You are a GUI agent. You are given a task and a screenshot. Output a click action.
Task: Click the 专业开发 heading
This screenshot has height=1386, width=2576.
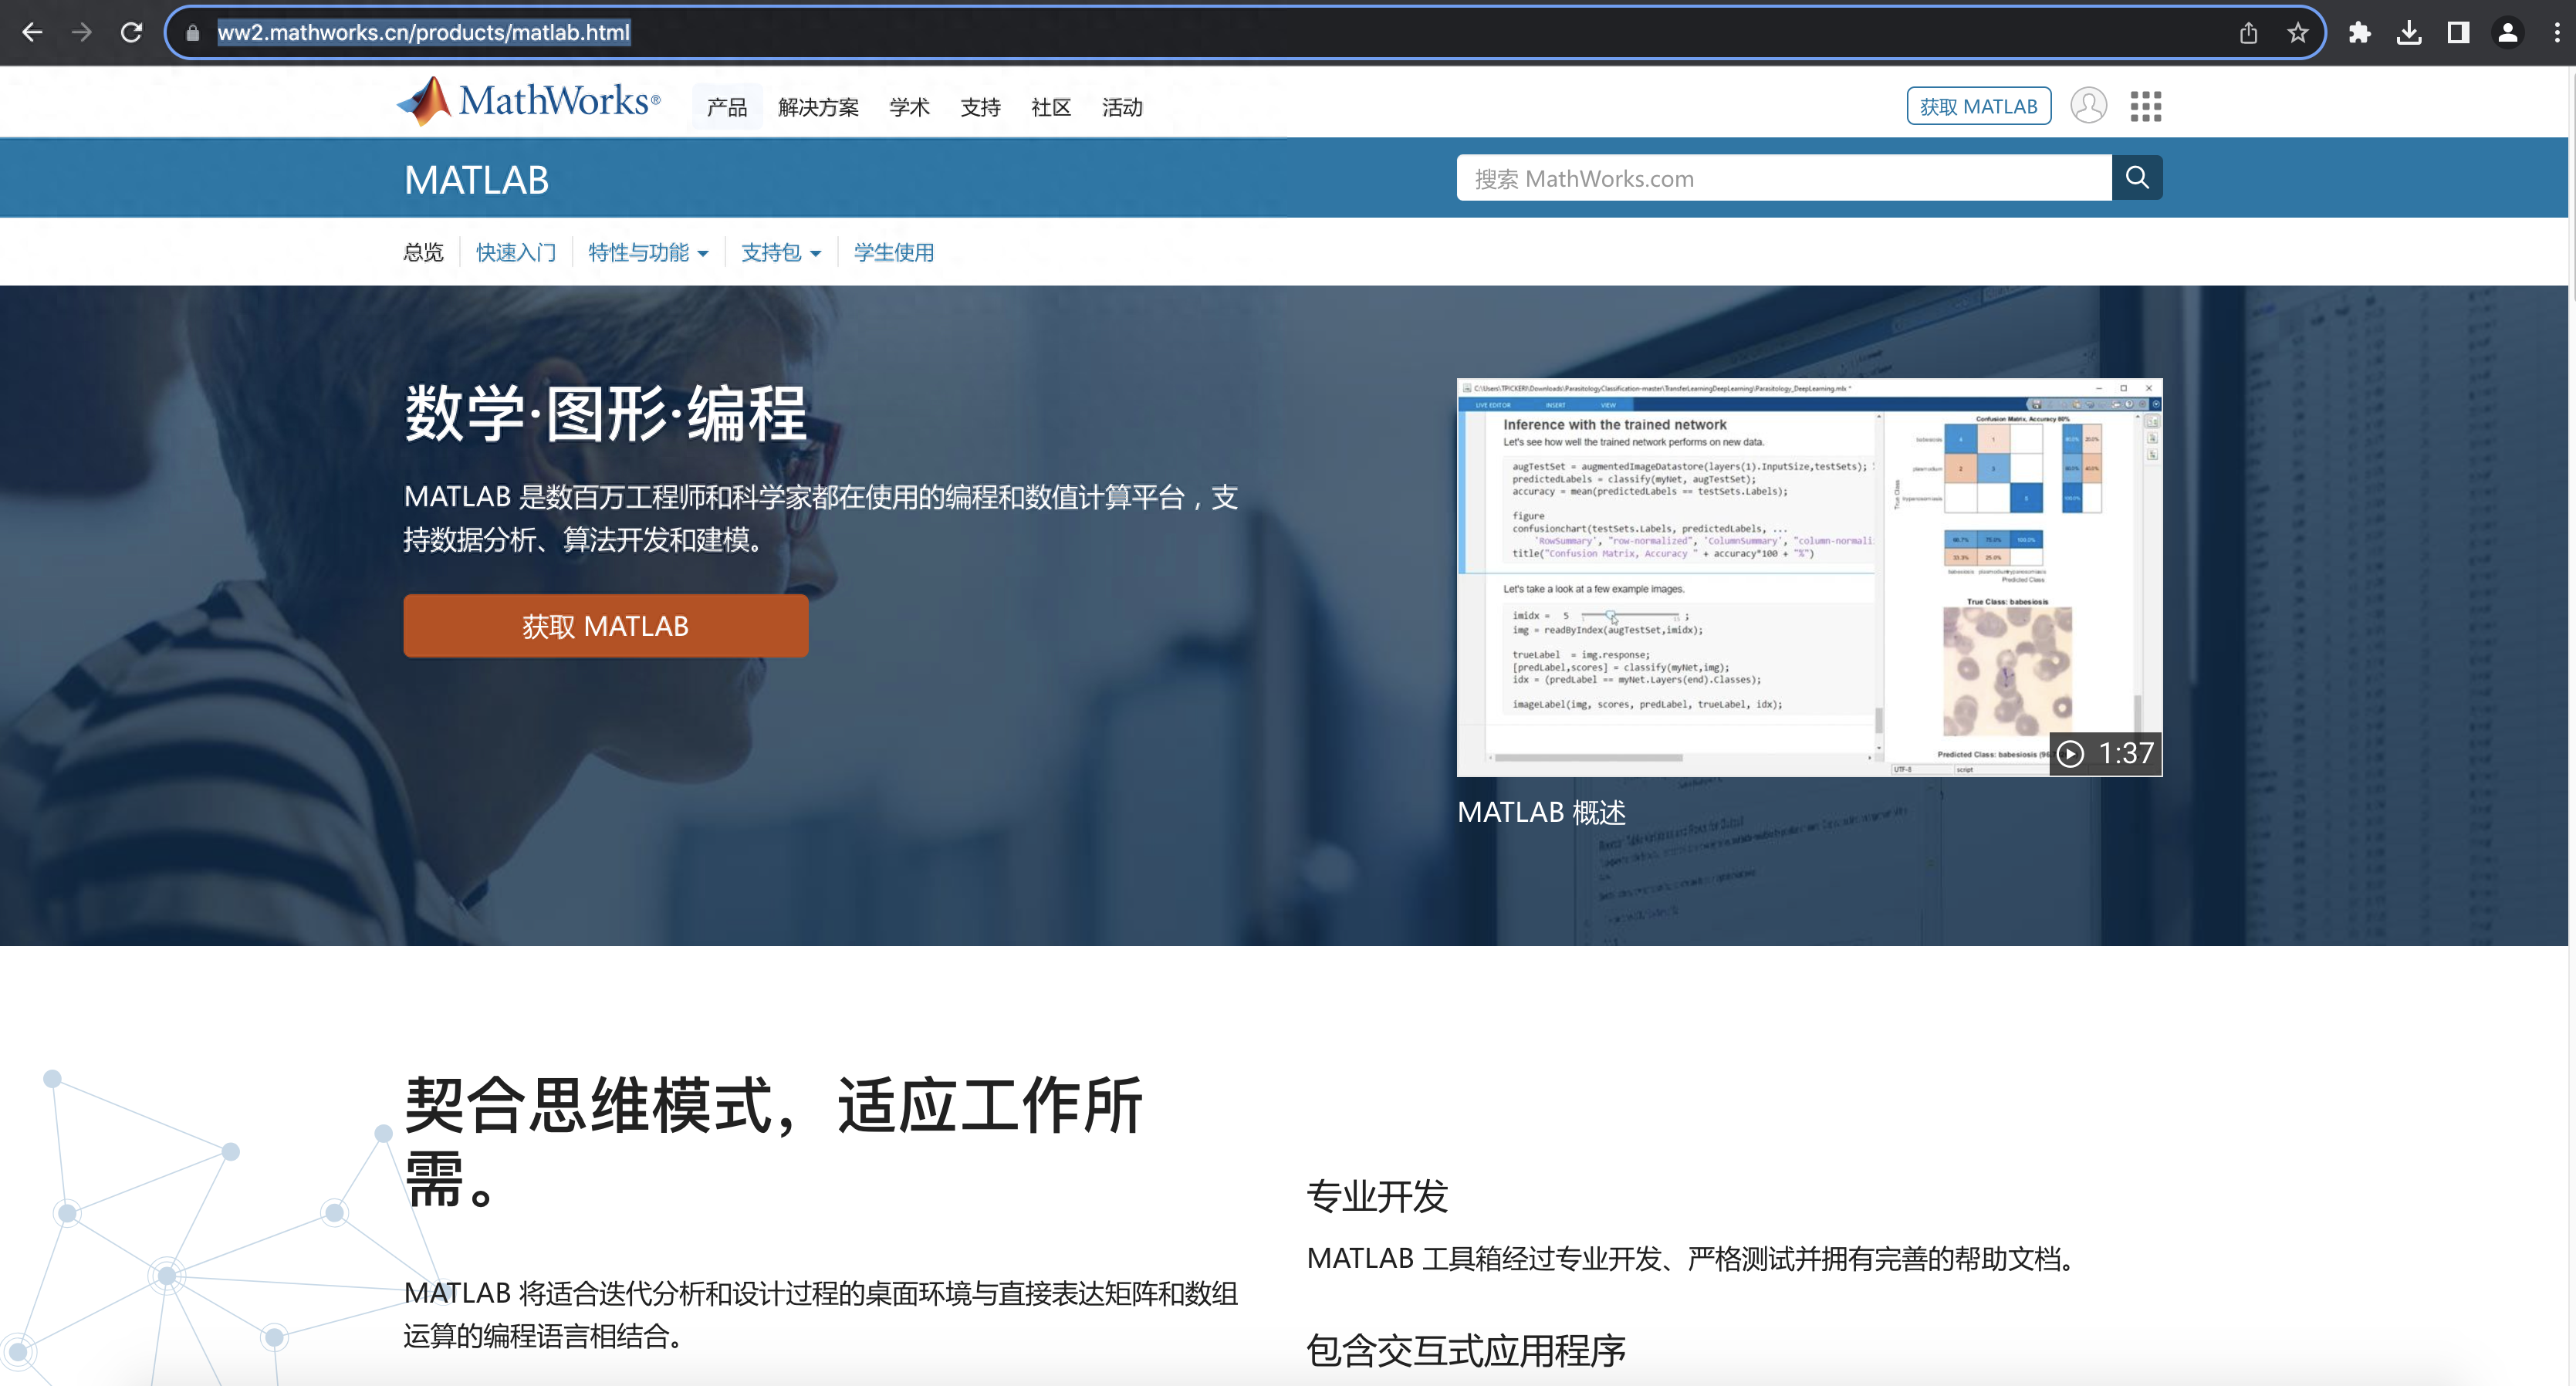click(1377, 1196)
